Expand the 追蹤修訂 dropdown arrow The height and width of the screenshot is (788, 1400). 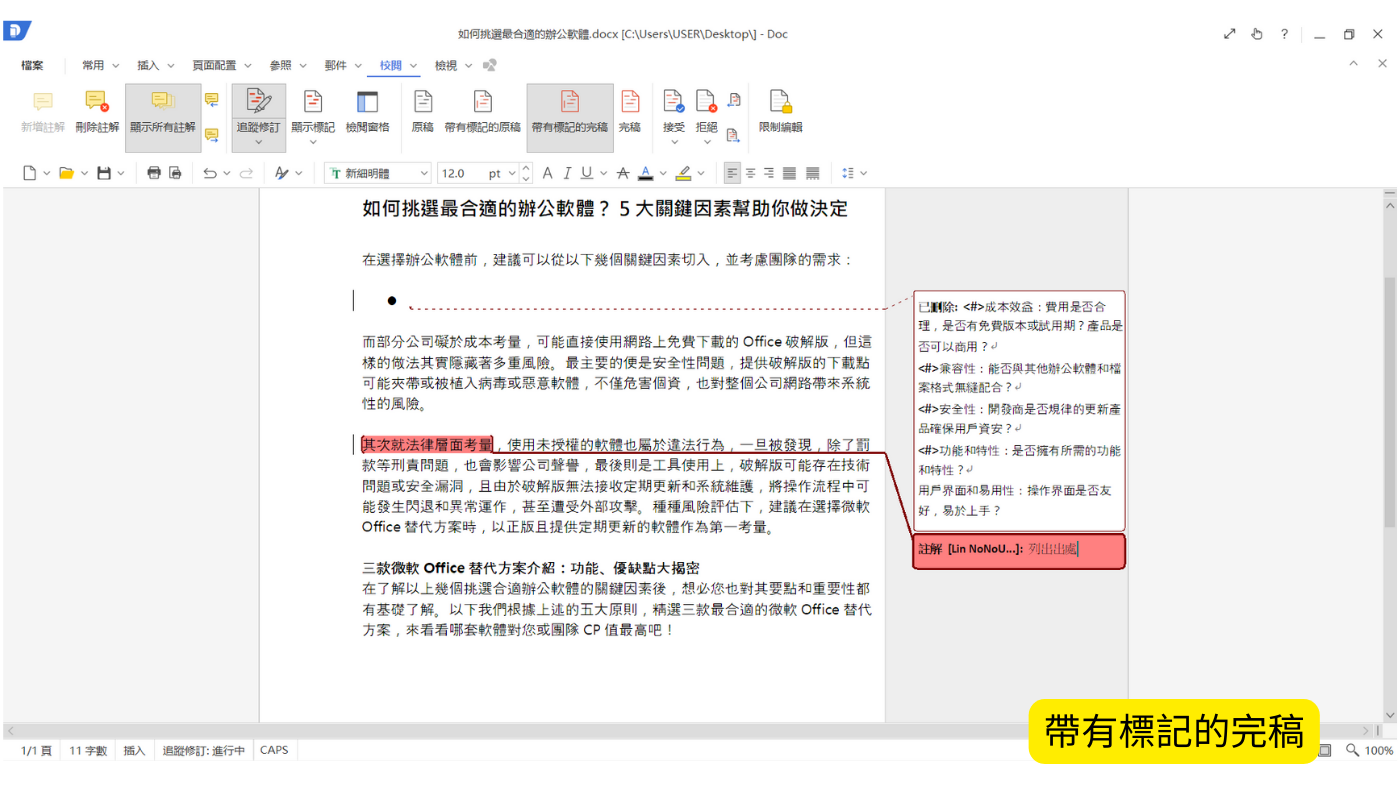pyautogui.click(x=258, y=142)
